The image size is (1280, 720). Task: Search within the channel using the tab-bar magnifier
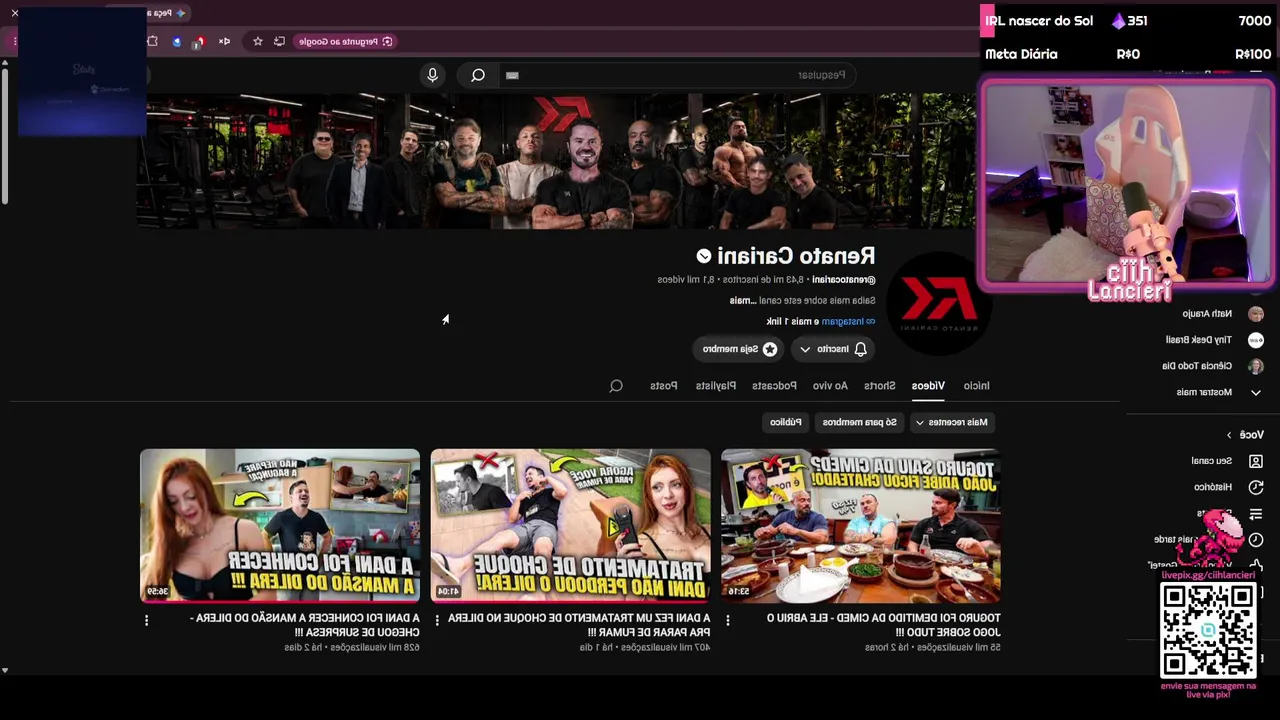tap(616, 386)
